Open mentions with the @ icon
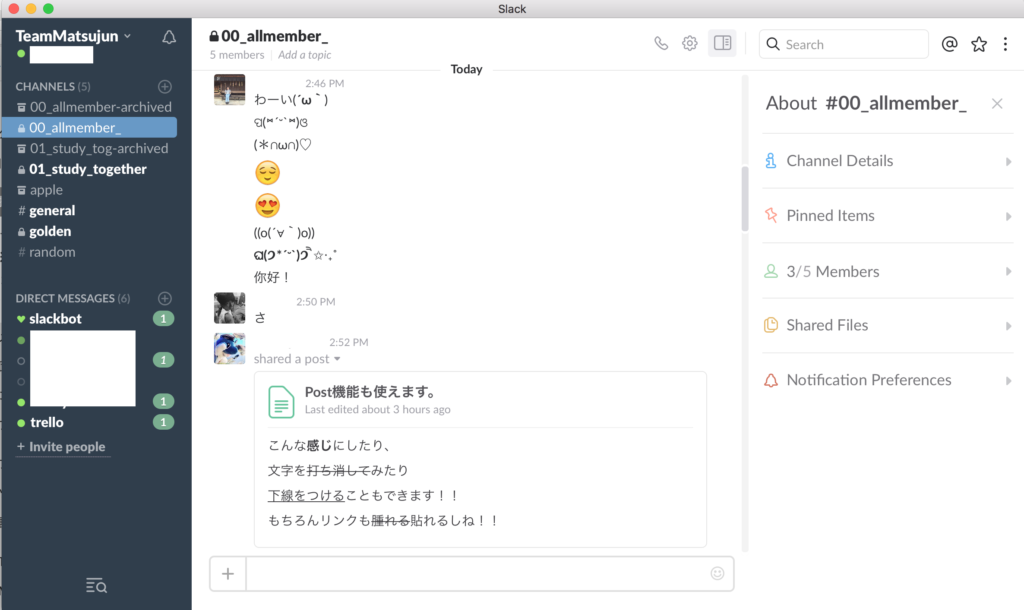1024x610 pixels. pos(950,44)
